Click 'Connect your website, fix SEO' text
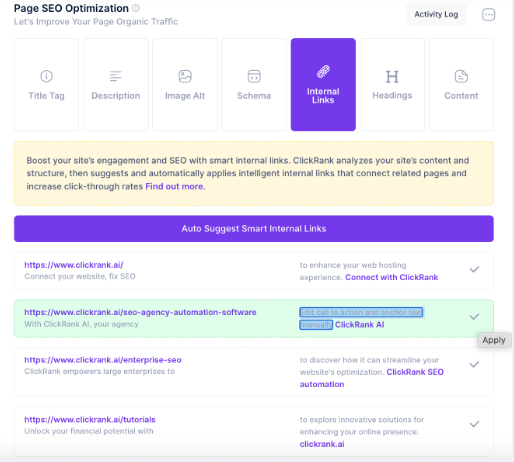The width and height of the screenshot is (514, 462). pos(80,276)
